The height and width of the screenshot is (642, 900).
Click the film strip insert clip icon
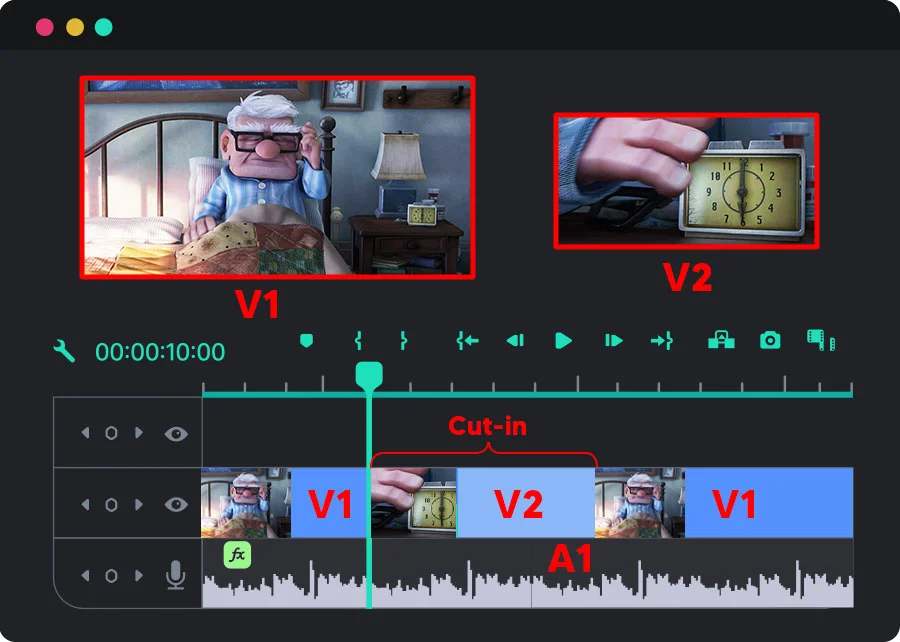pyautogui.click(x=821, y=340)
